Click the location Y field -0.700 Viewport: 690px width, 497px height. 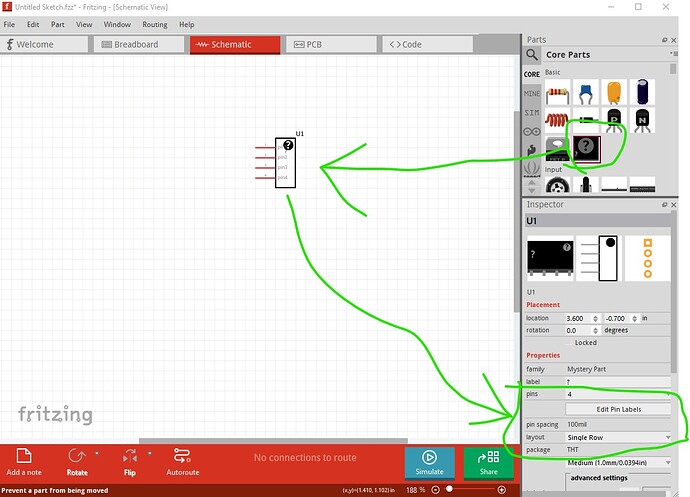tap(617, 318)
